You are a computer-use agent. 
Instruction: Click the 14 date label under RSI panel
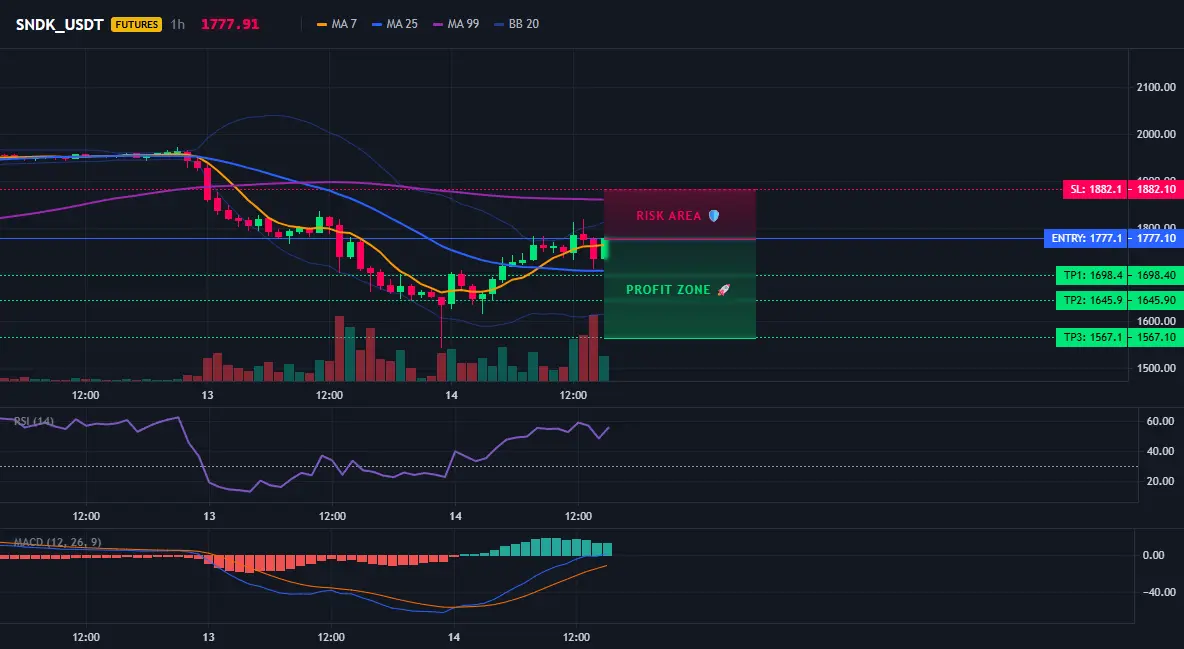pos(455,516)
